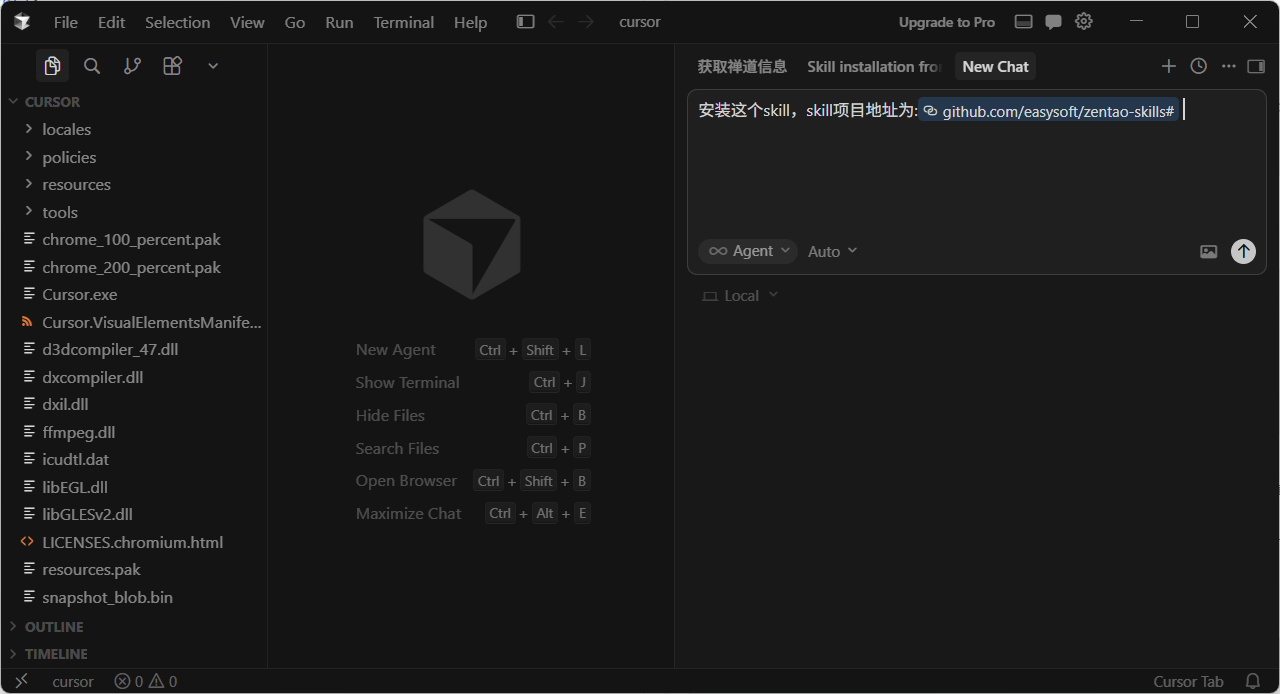Screen dimensions: 1280x694
Task: Select snapshot_blob.bin file
Action: (x=134, y=597)
